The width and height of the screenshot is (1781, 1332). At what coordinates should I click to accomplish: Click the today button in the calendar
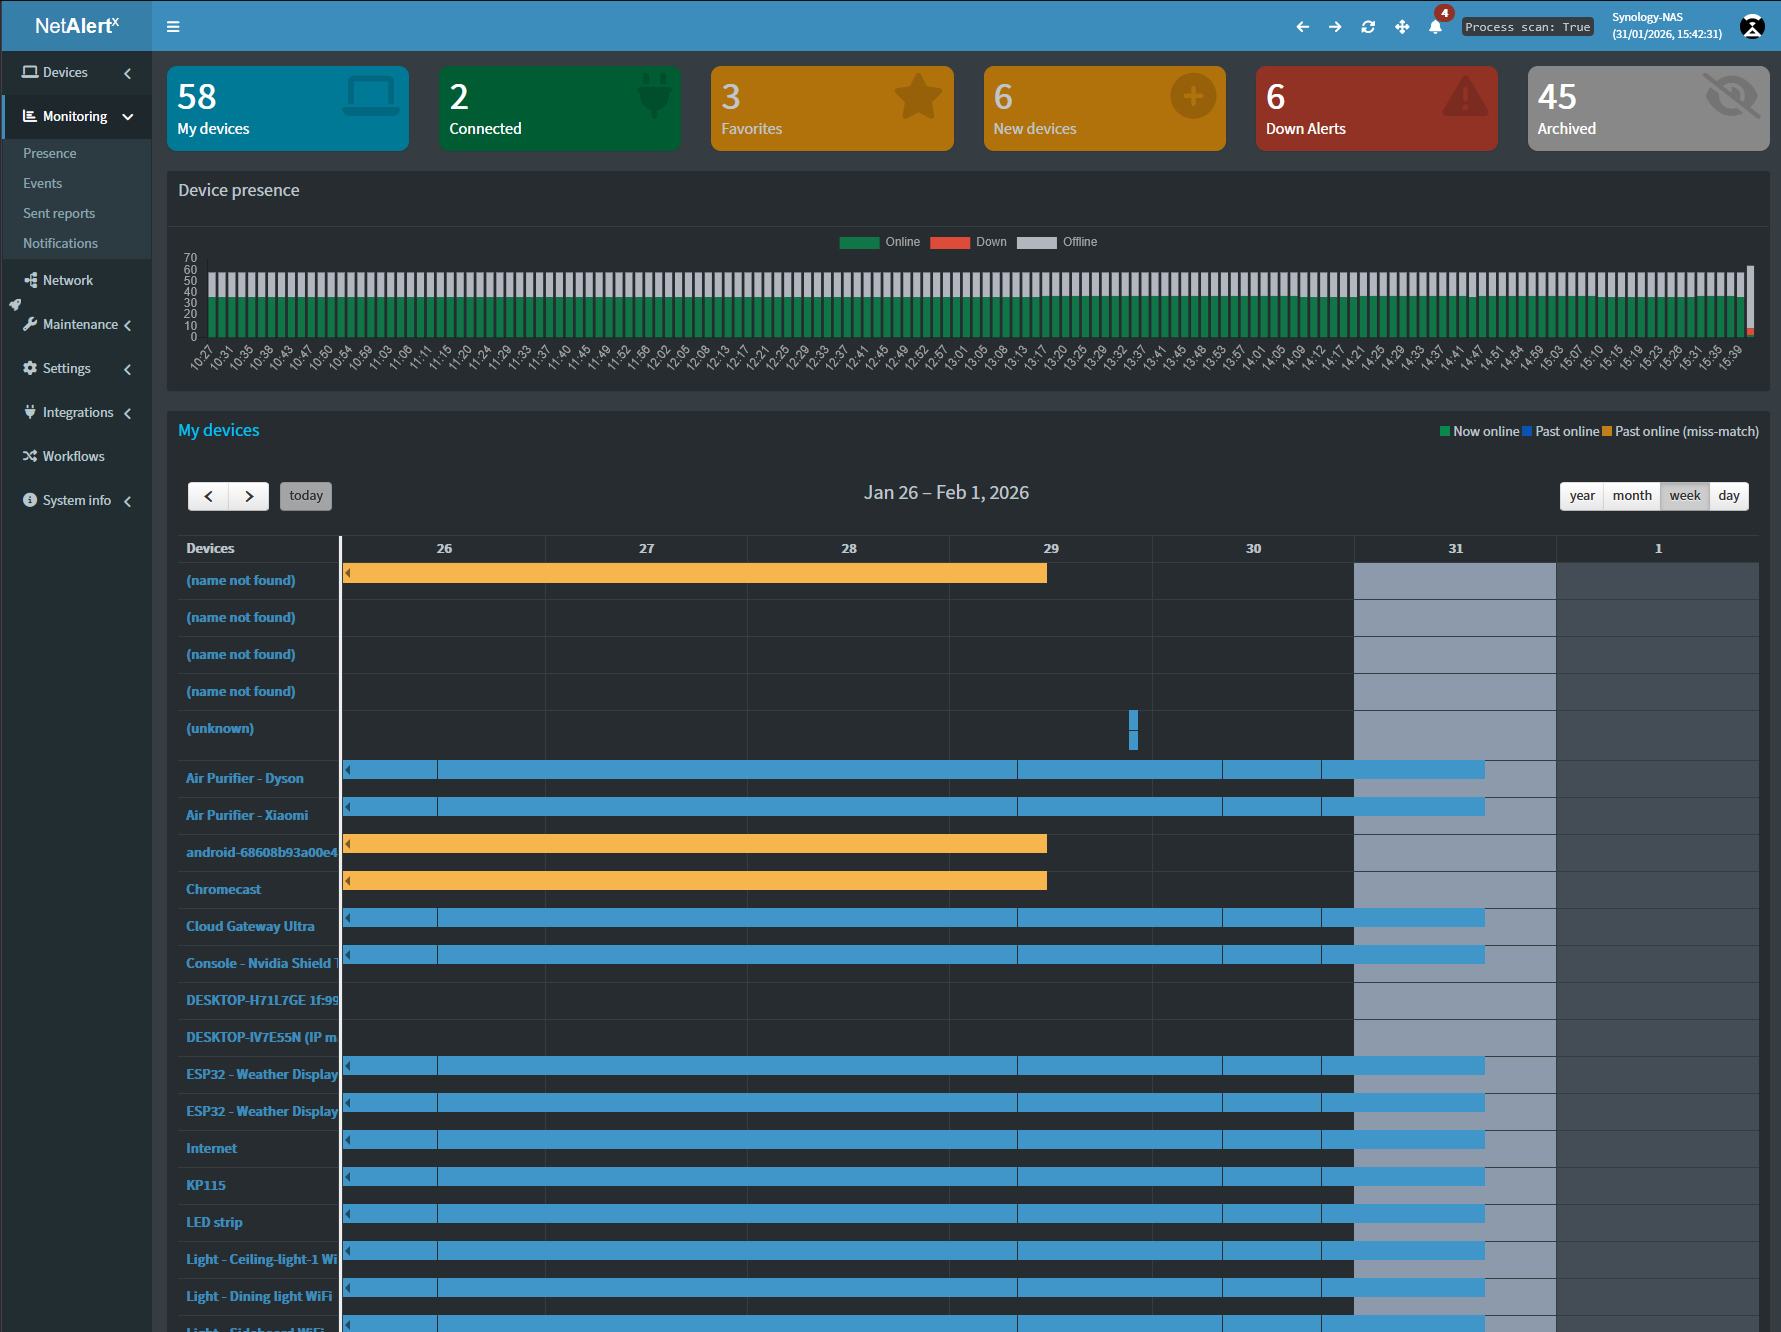[x=305, y=495]
